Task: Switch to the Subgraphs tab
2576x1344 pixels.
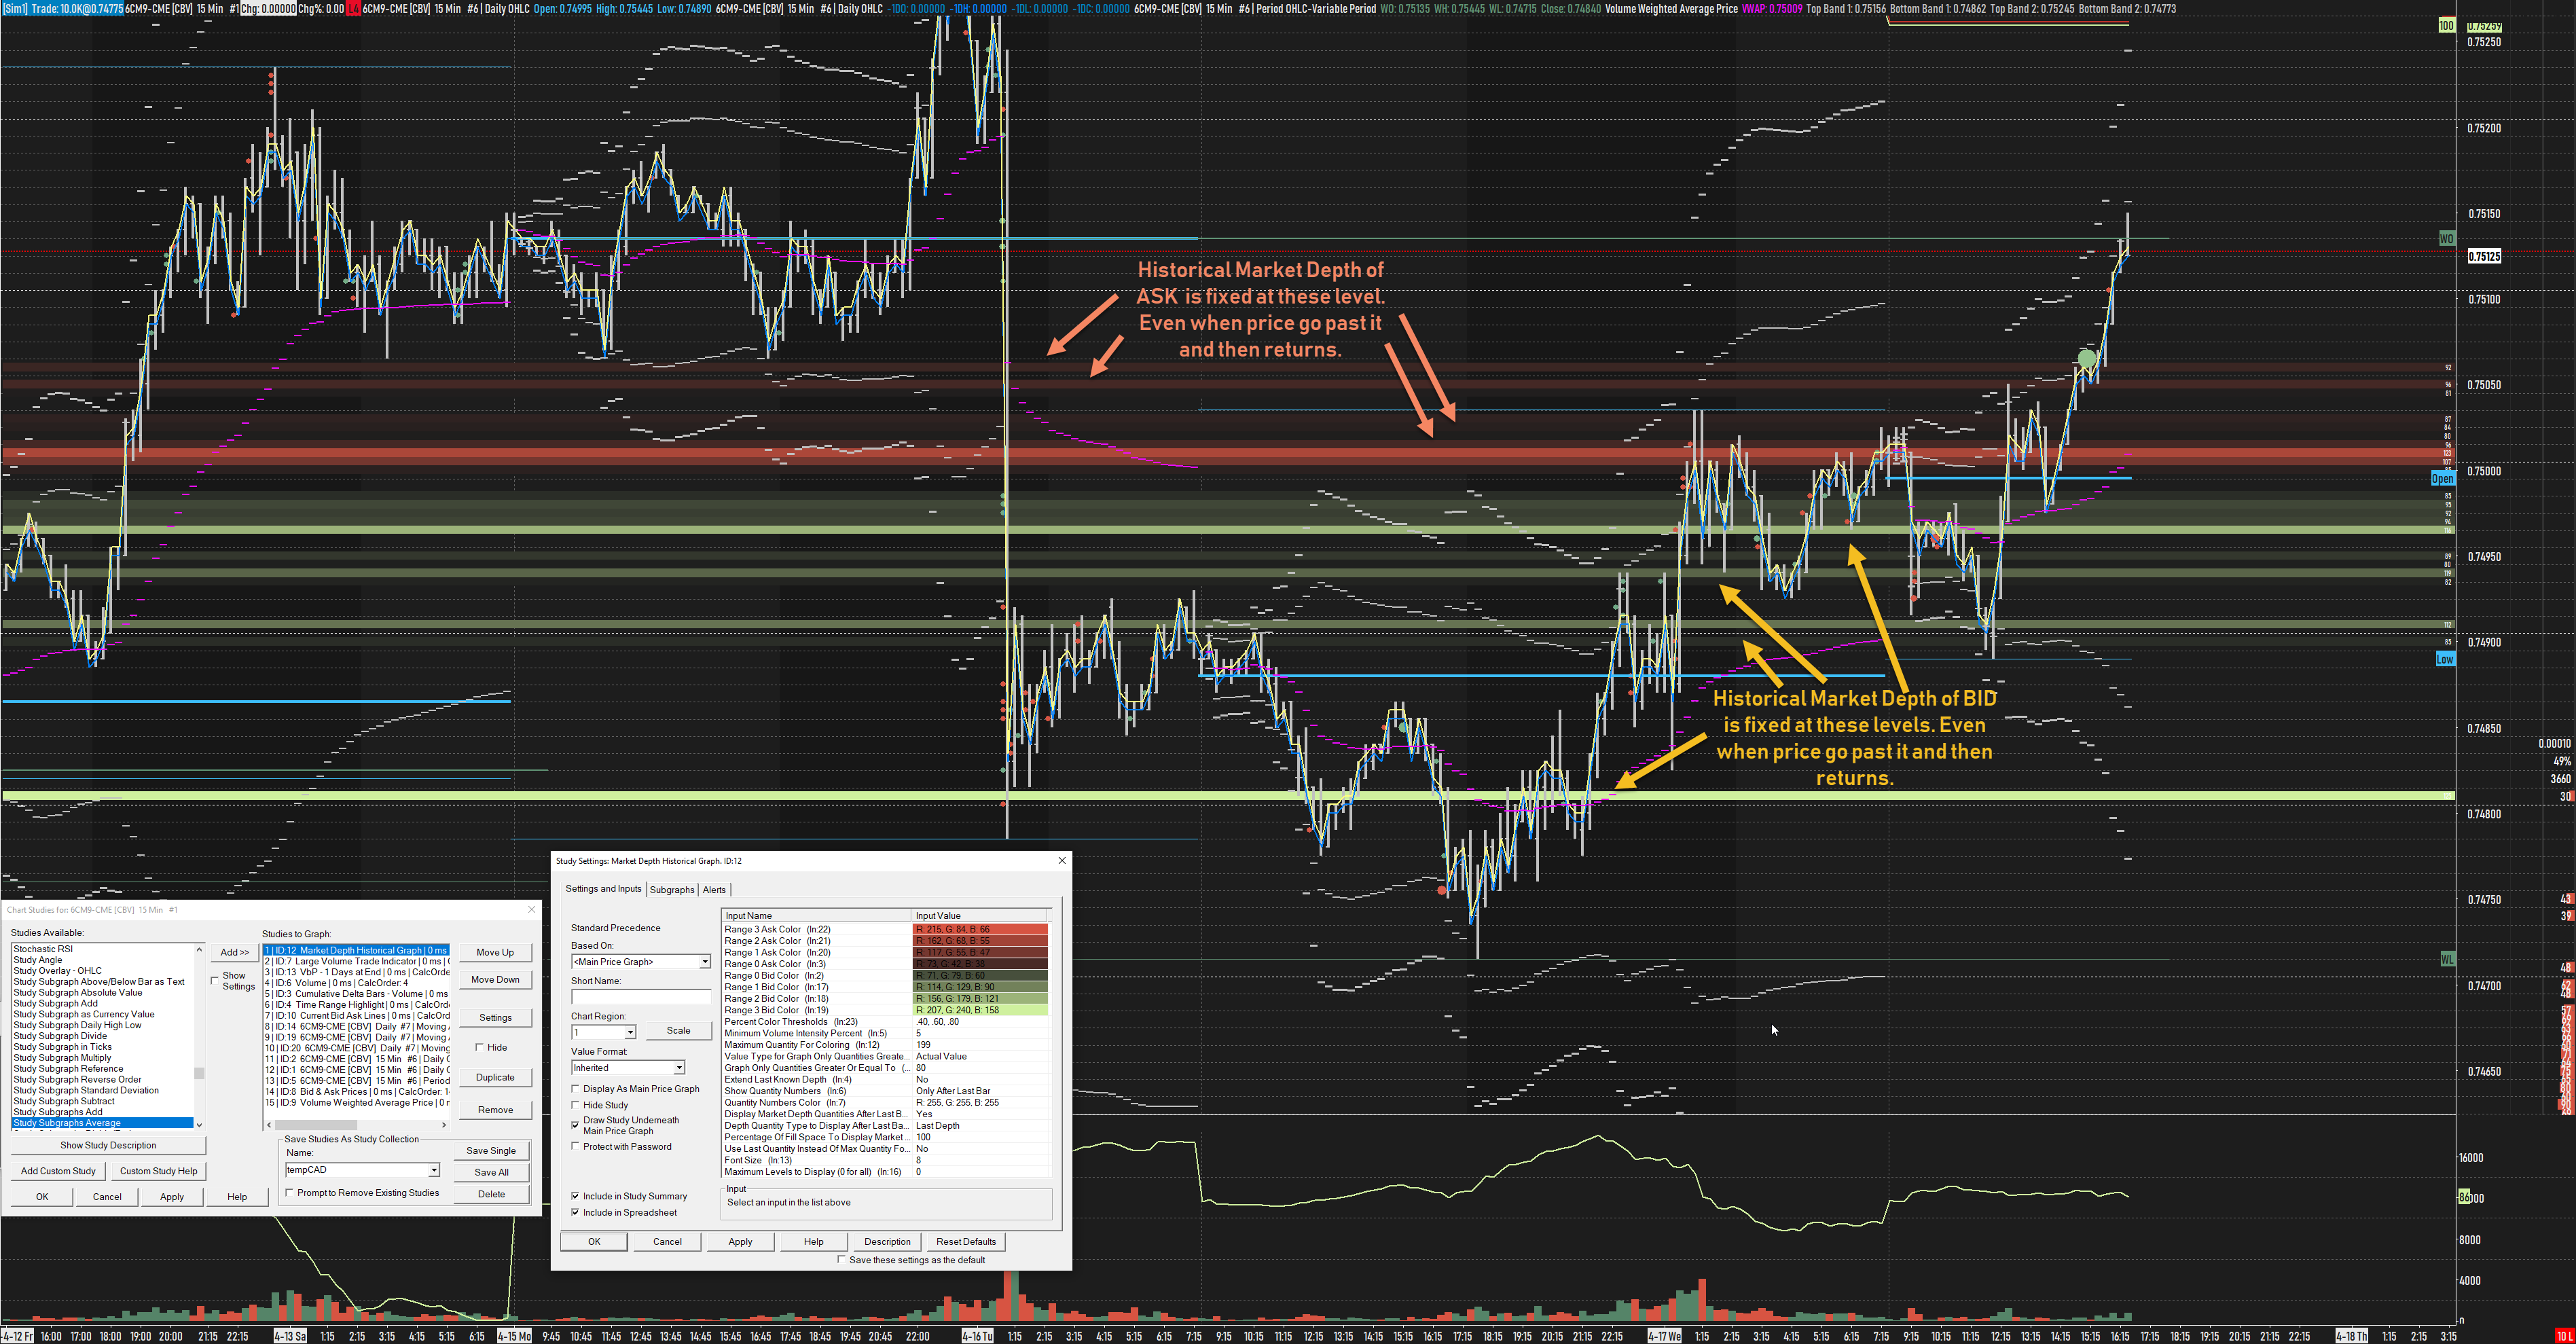Action: pos(671,890)
